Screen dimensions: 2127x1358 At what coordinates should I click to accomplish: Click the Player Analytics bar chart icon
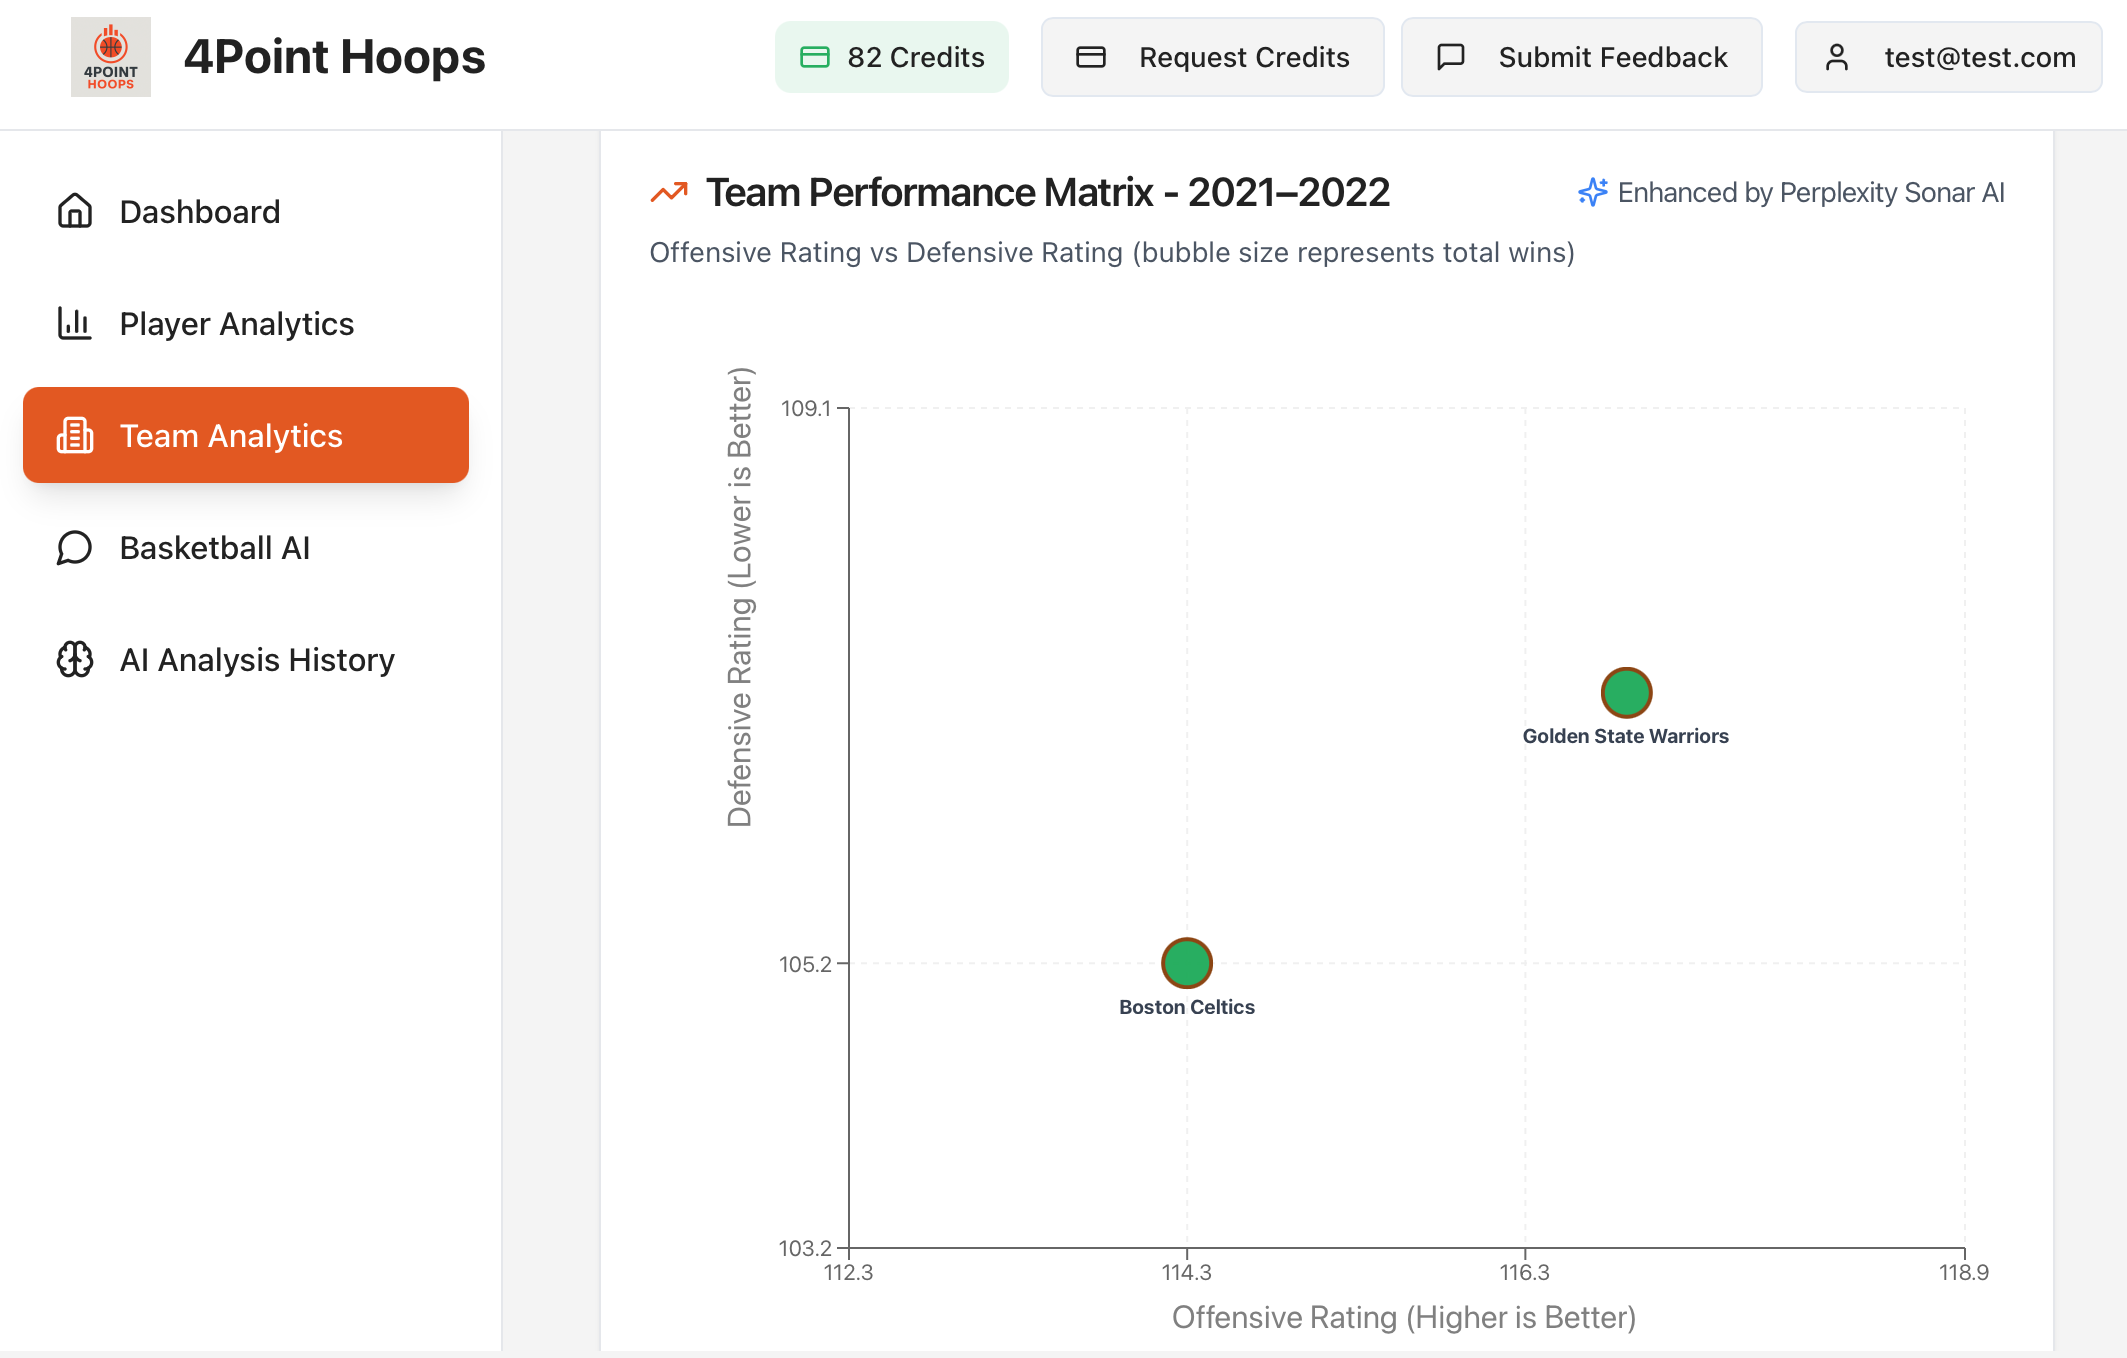point(75,323)
